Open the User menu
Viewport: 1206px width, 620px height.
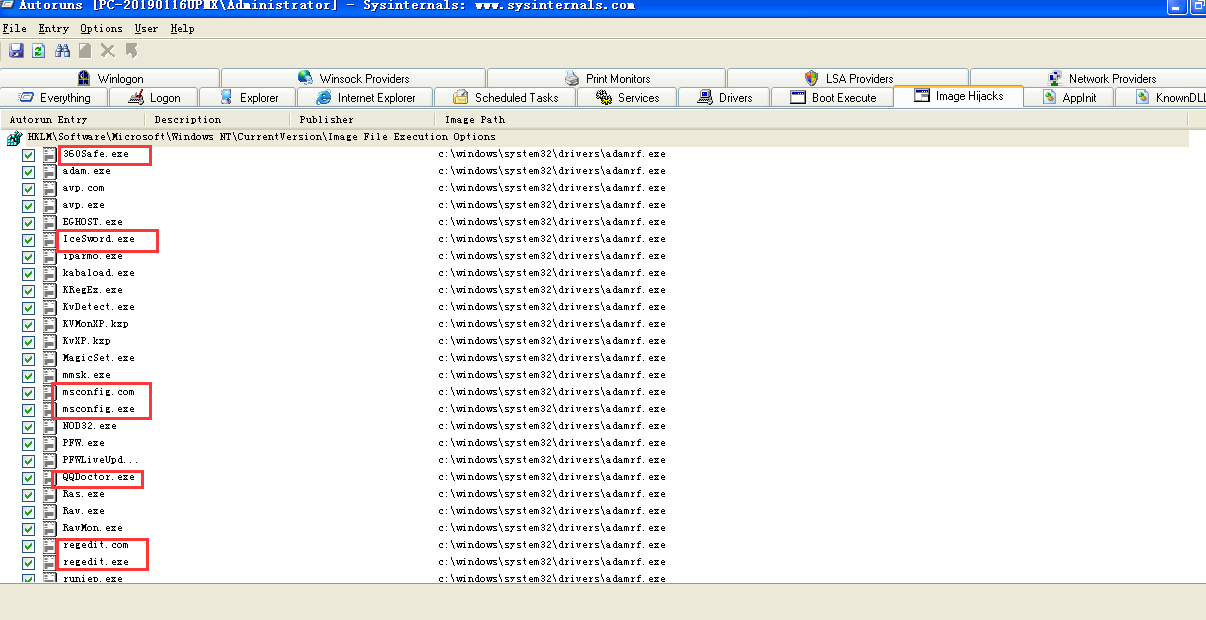coord(146,29)
